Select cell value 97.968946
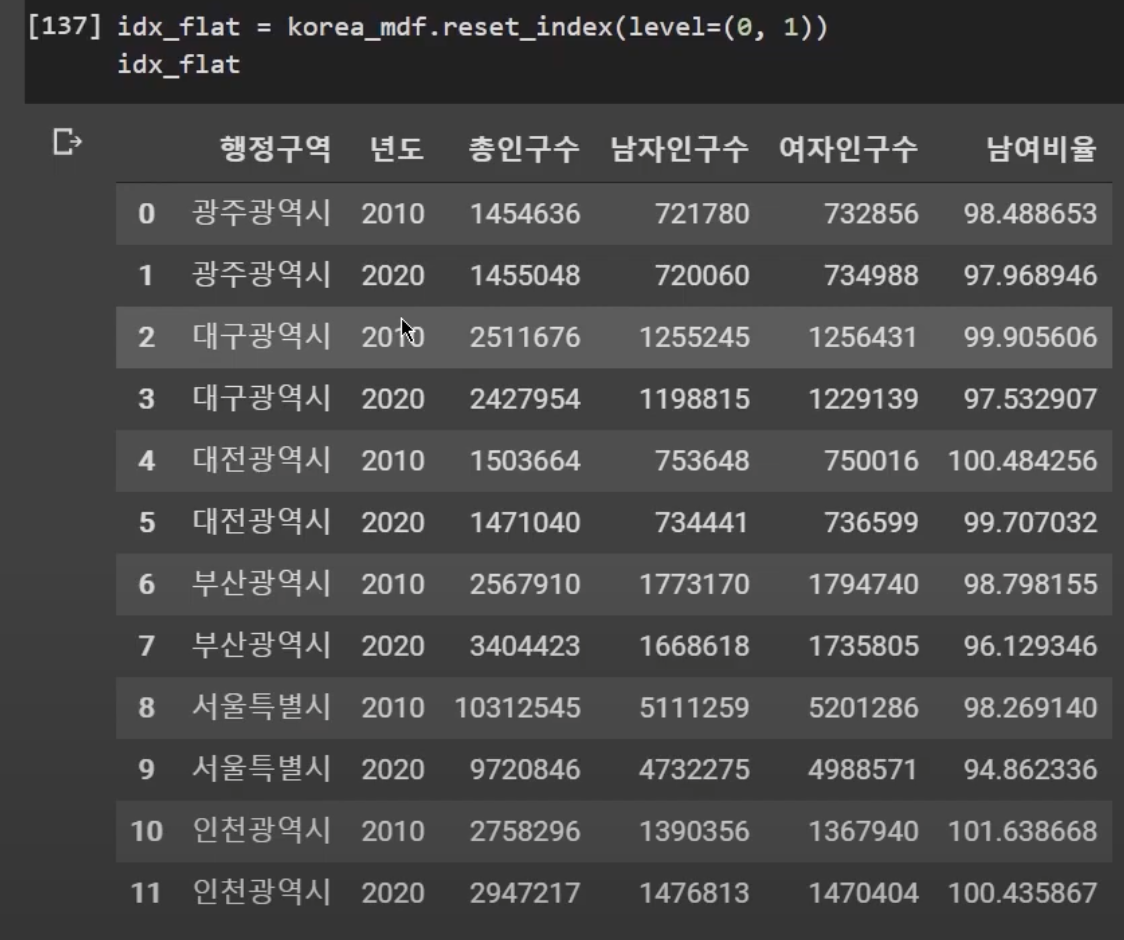 [x=1030, y=275]
